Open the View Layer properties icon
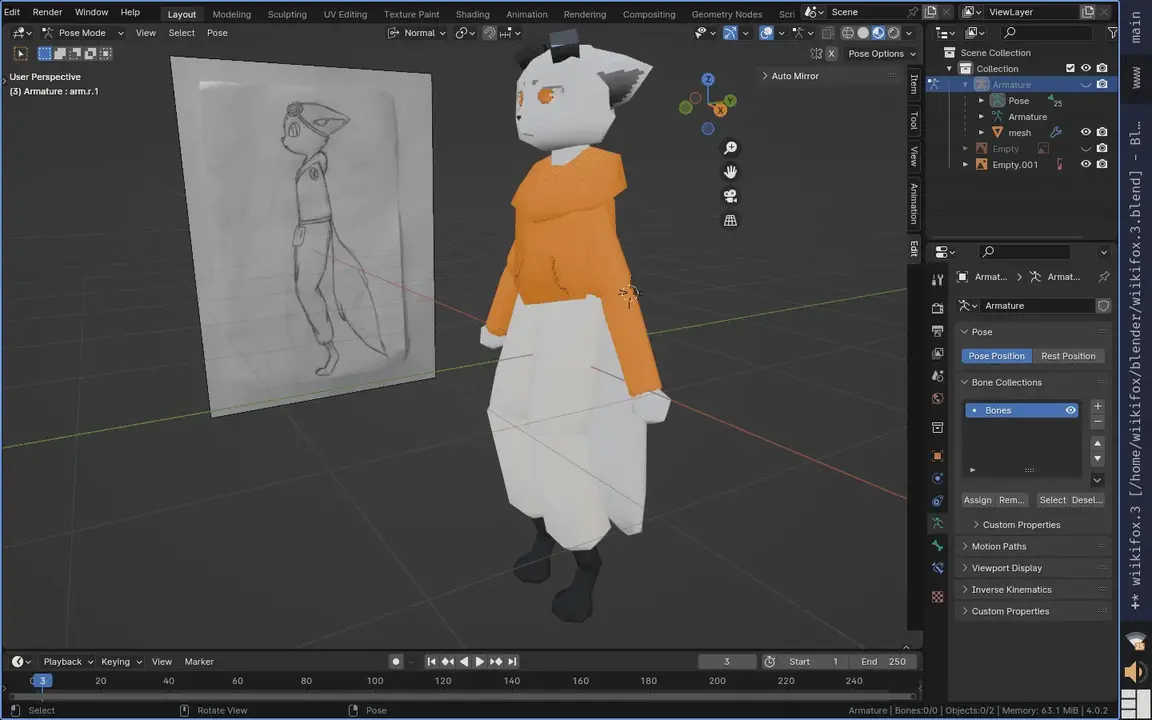 click(937, 354)
